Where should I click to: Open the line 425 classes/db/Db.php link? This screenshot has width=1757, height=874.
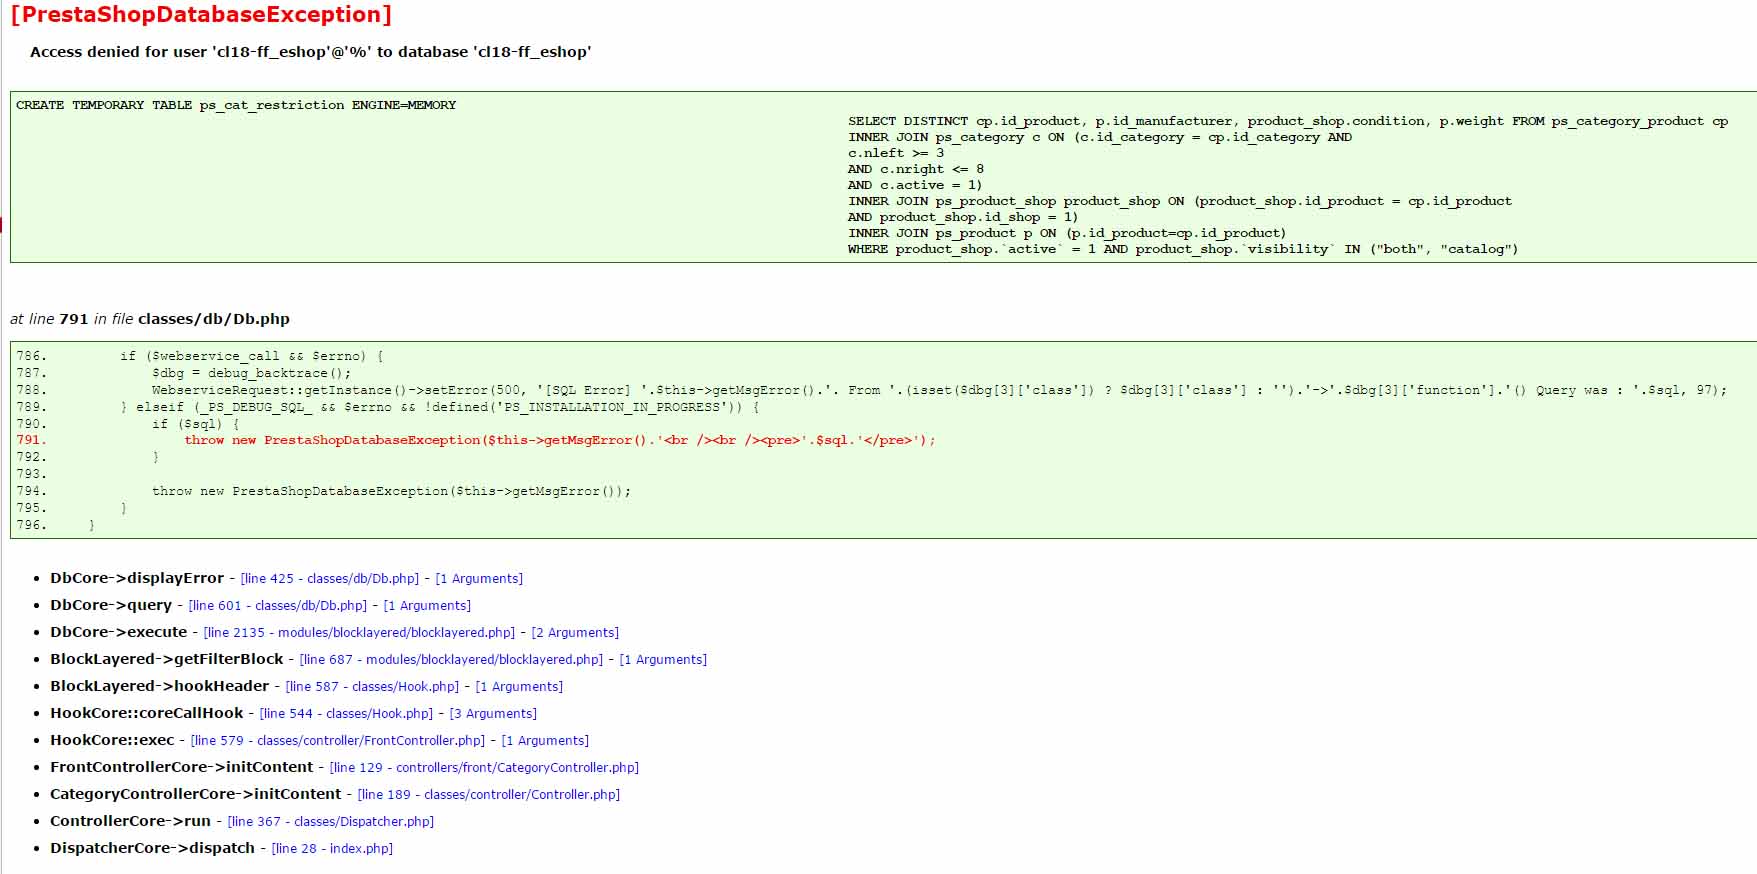point(330,579)
